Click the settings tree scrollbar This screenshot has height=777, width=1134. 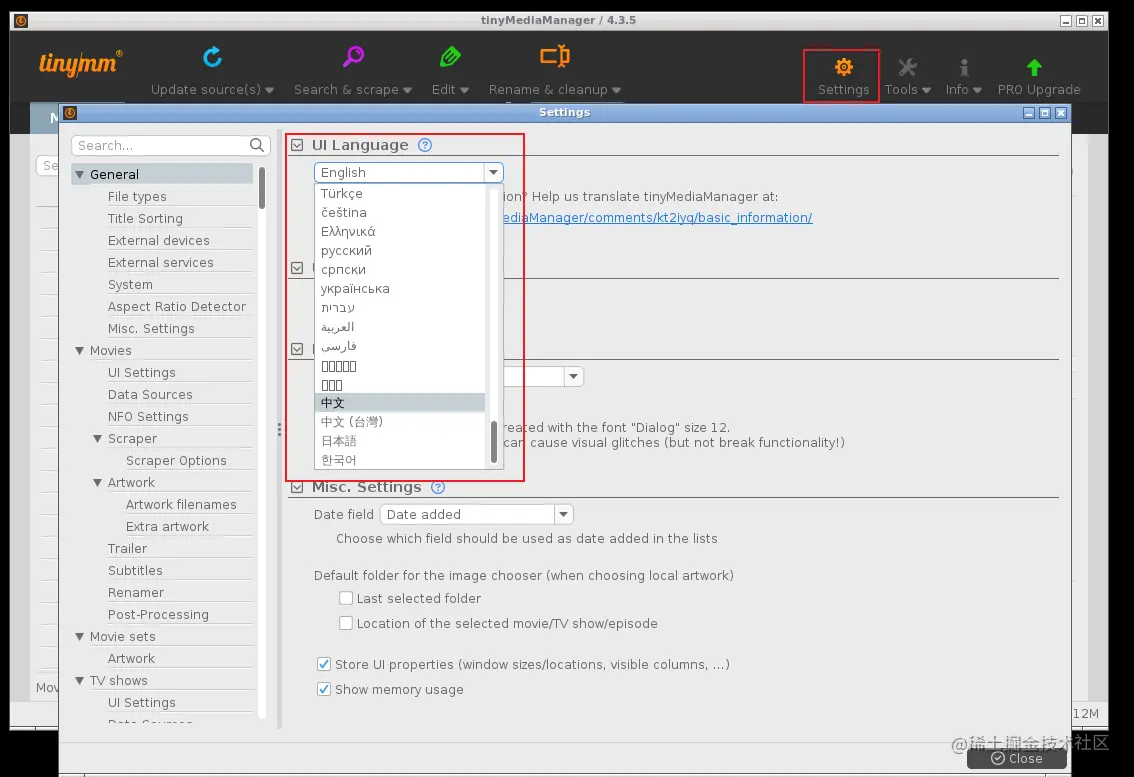[262, 188]
